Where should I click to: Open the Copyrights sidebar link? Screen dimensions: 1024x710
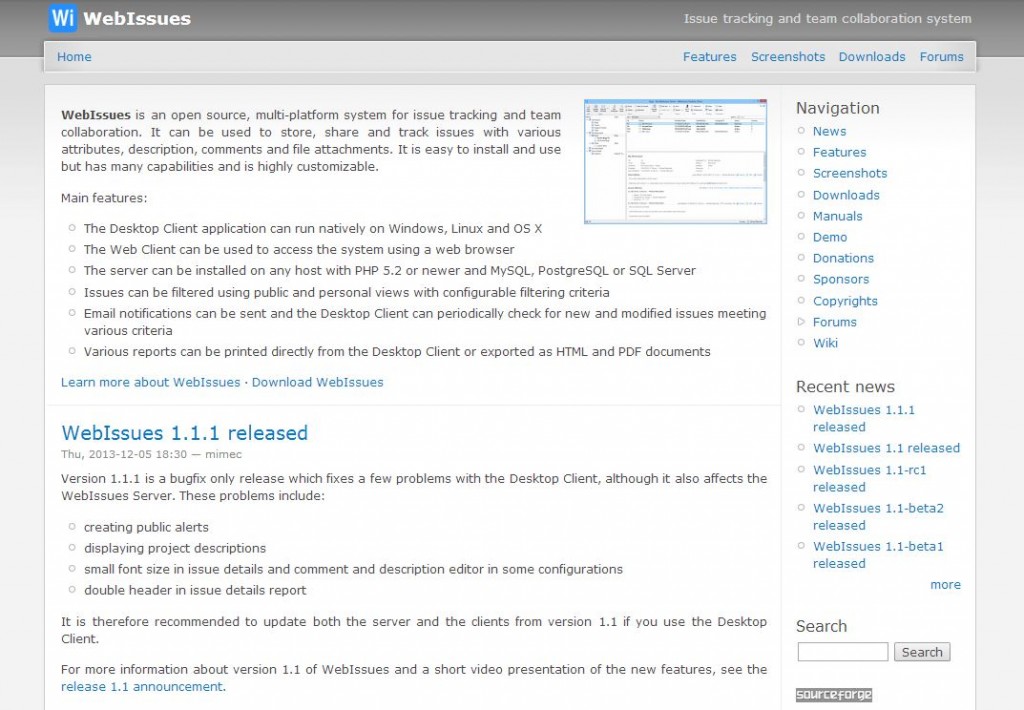[845, 301]
